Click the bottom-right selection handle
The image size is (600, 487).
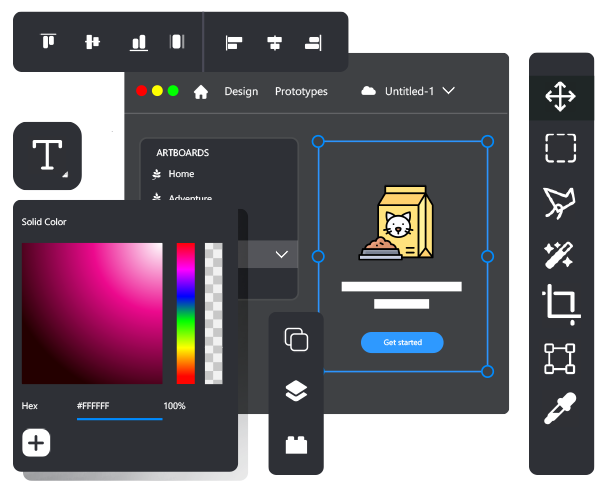tap(488, 371)
